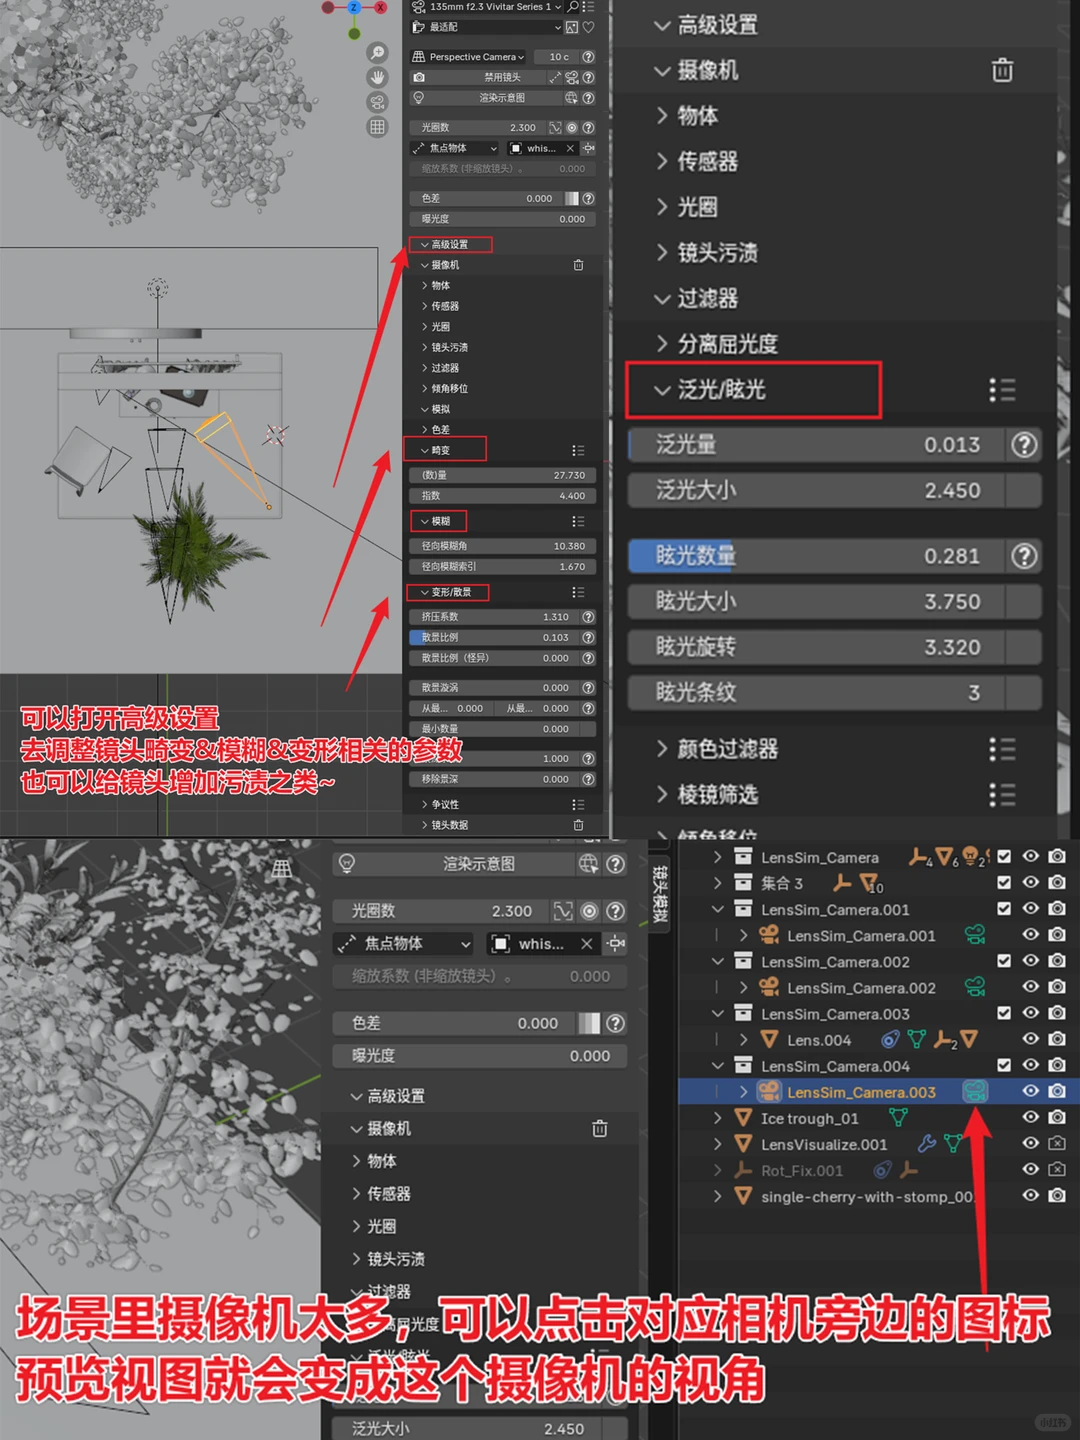Select the magnifier zoom gizmo in the viewport

point(378,53)
